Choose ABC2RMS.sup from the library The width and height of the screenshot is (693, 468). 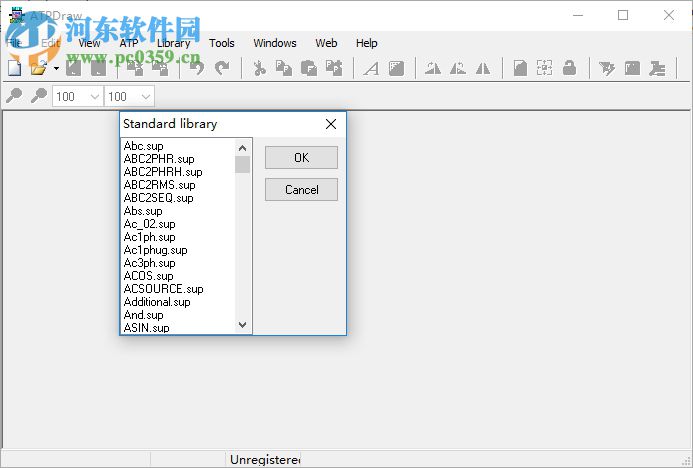pos(160,185)
